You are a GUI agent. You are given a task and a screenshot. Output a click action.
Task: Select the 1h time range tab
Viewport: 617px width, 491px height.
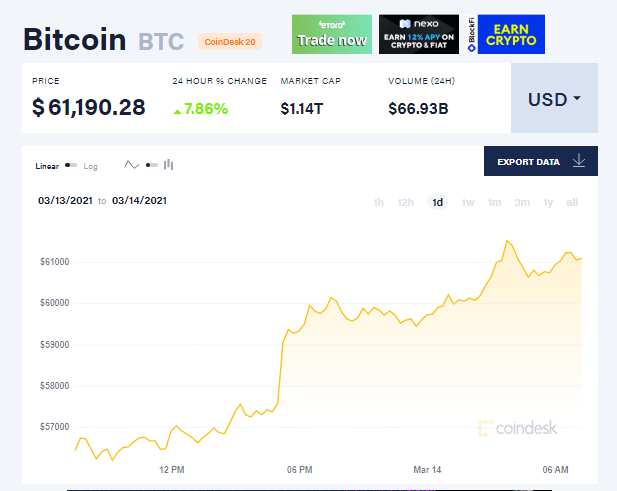[379, 202]
